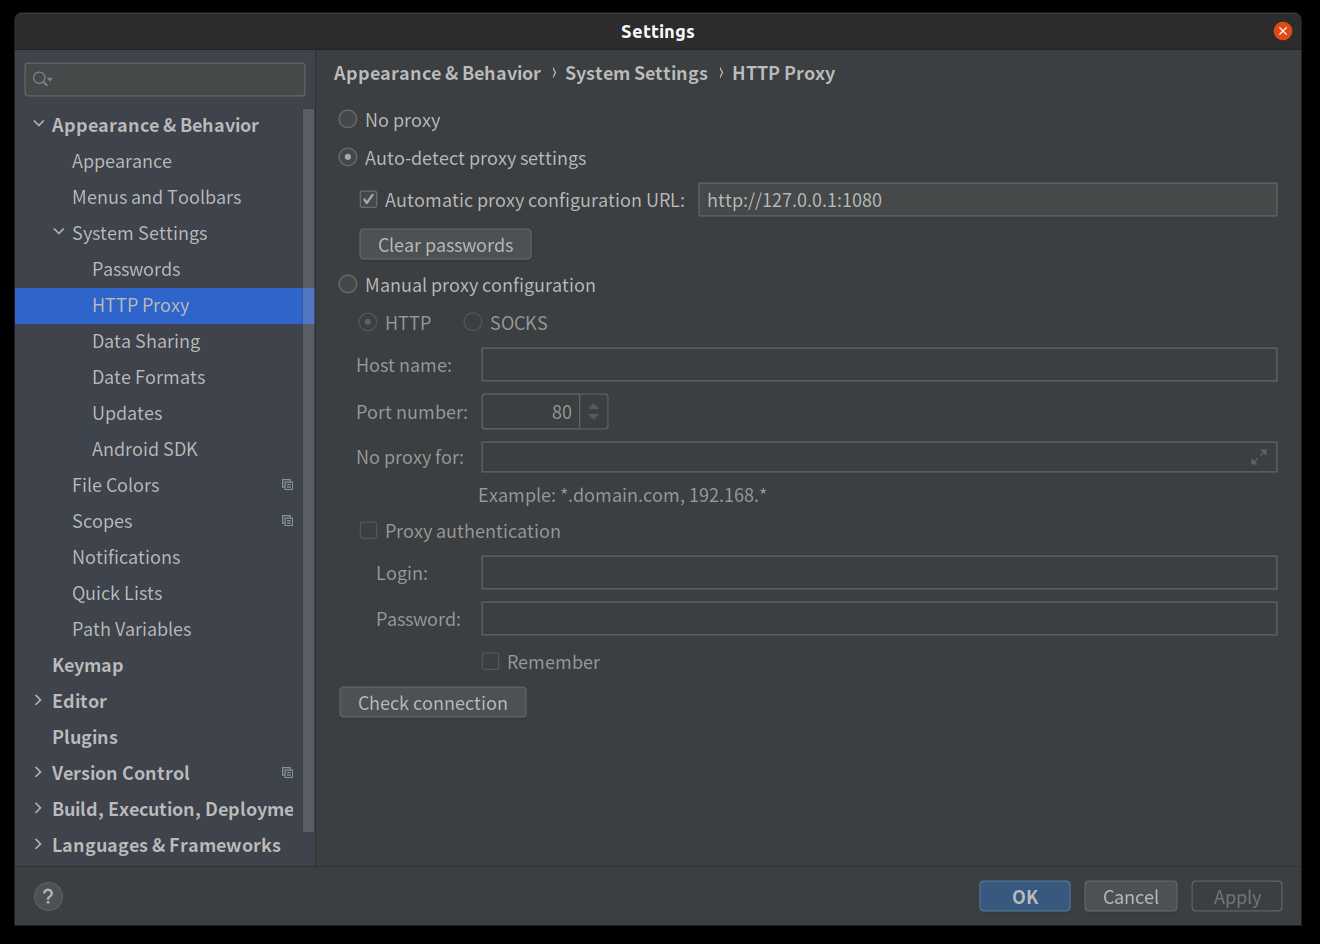Enable the Proxy authentication checkbox
Viewport: 1320px width, 944px height.
[368, 530]
